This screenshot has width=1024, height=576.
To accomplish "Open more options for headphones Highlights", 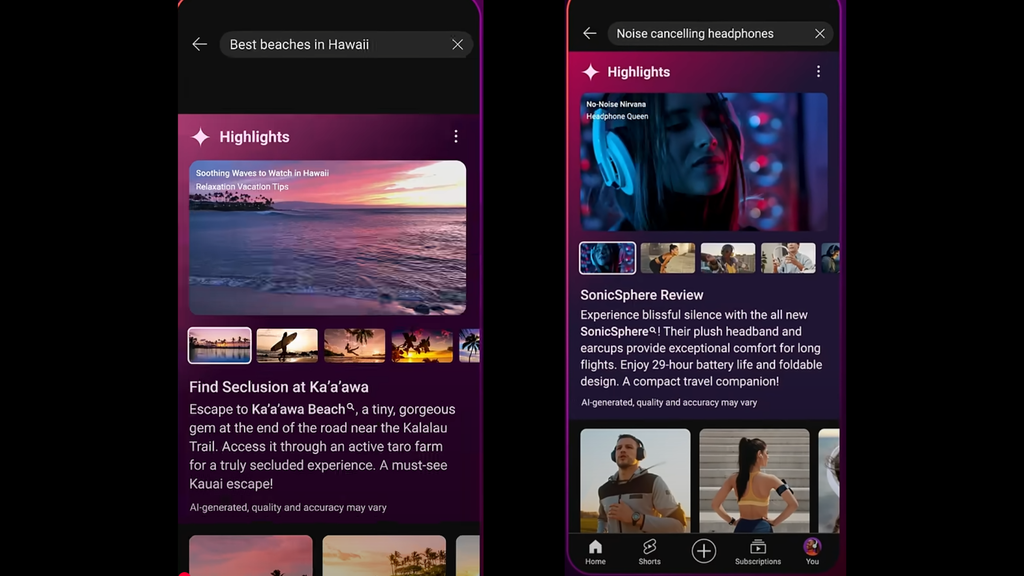I will (x=818, y=72).
